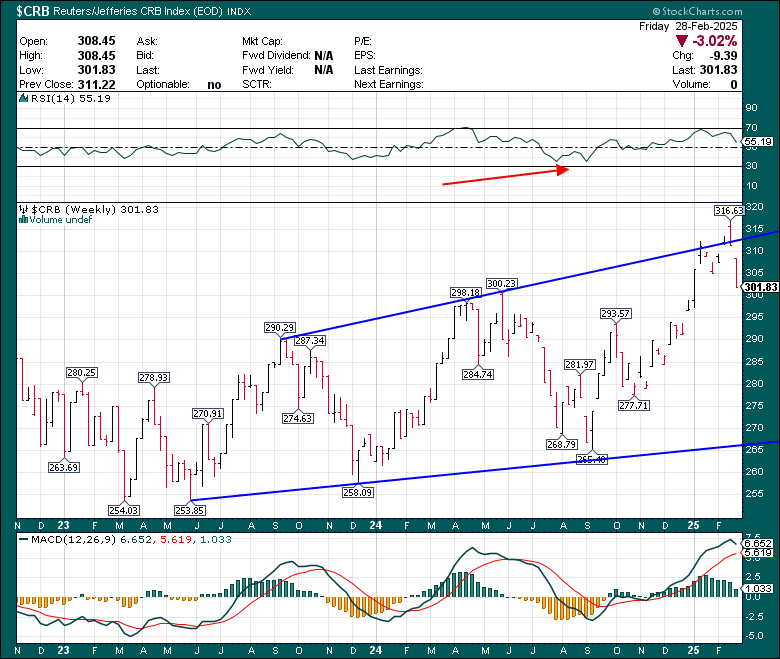The image size is (780, 659).
Task: Click the 274.63 low price label
Action: pyautogui.click(x=298, y=418)
